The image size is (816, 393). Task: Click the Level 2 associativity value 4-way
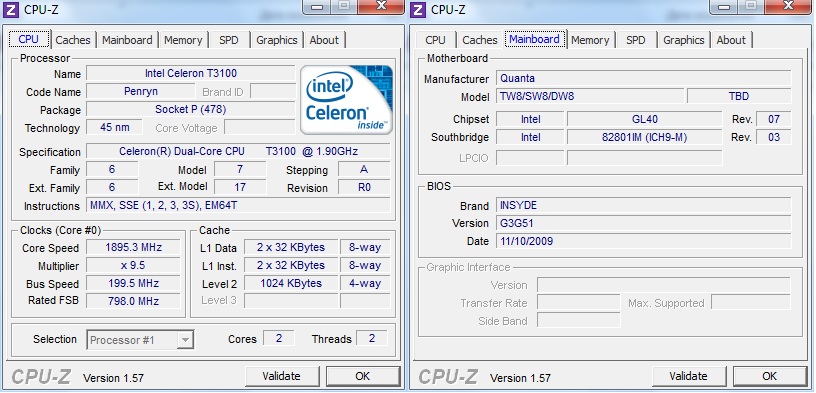click(x=365, y=283)
